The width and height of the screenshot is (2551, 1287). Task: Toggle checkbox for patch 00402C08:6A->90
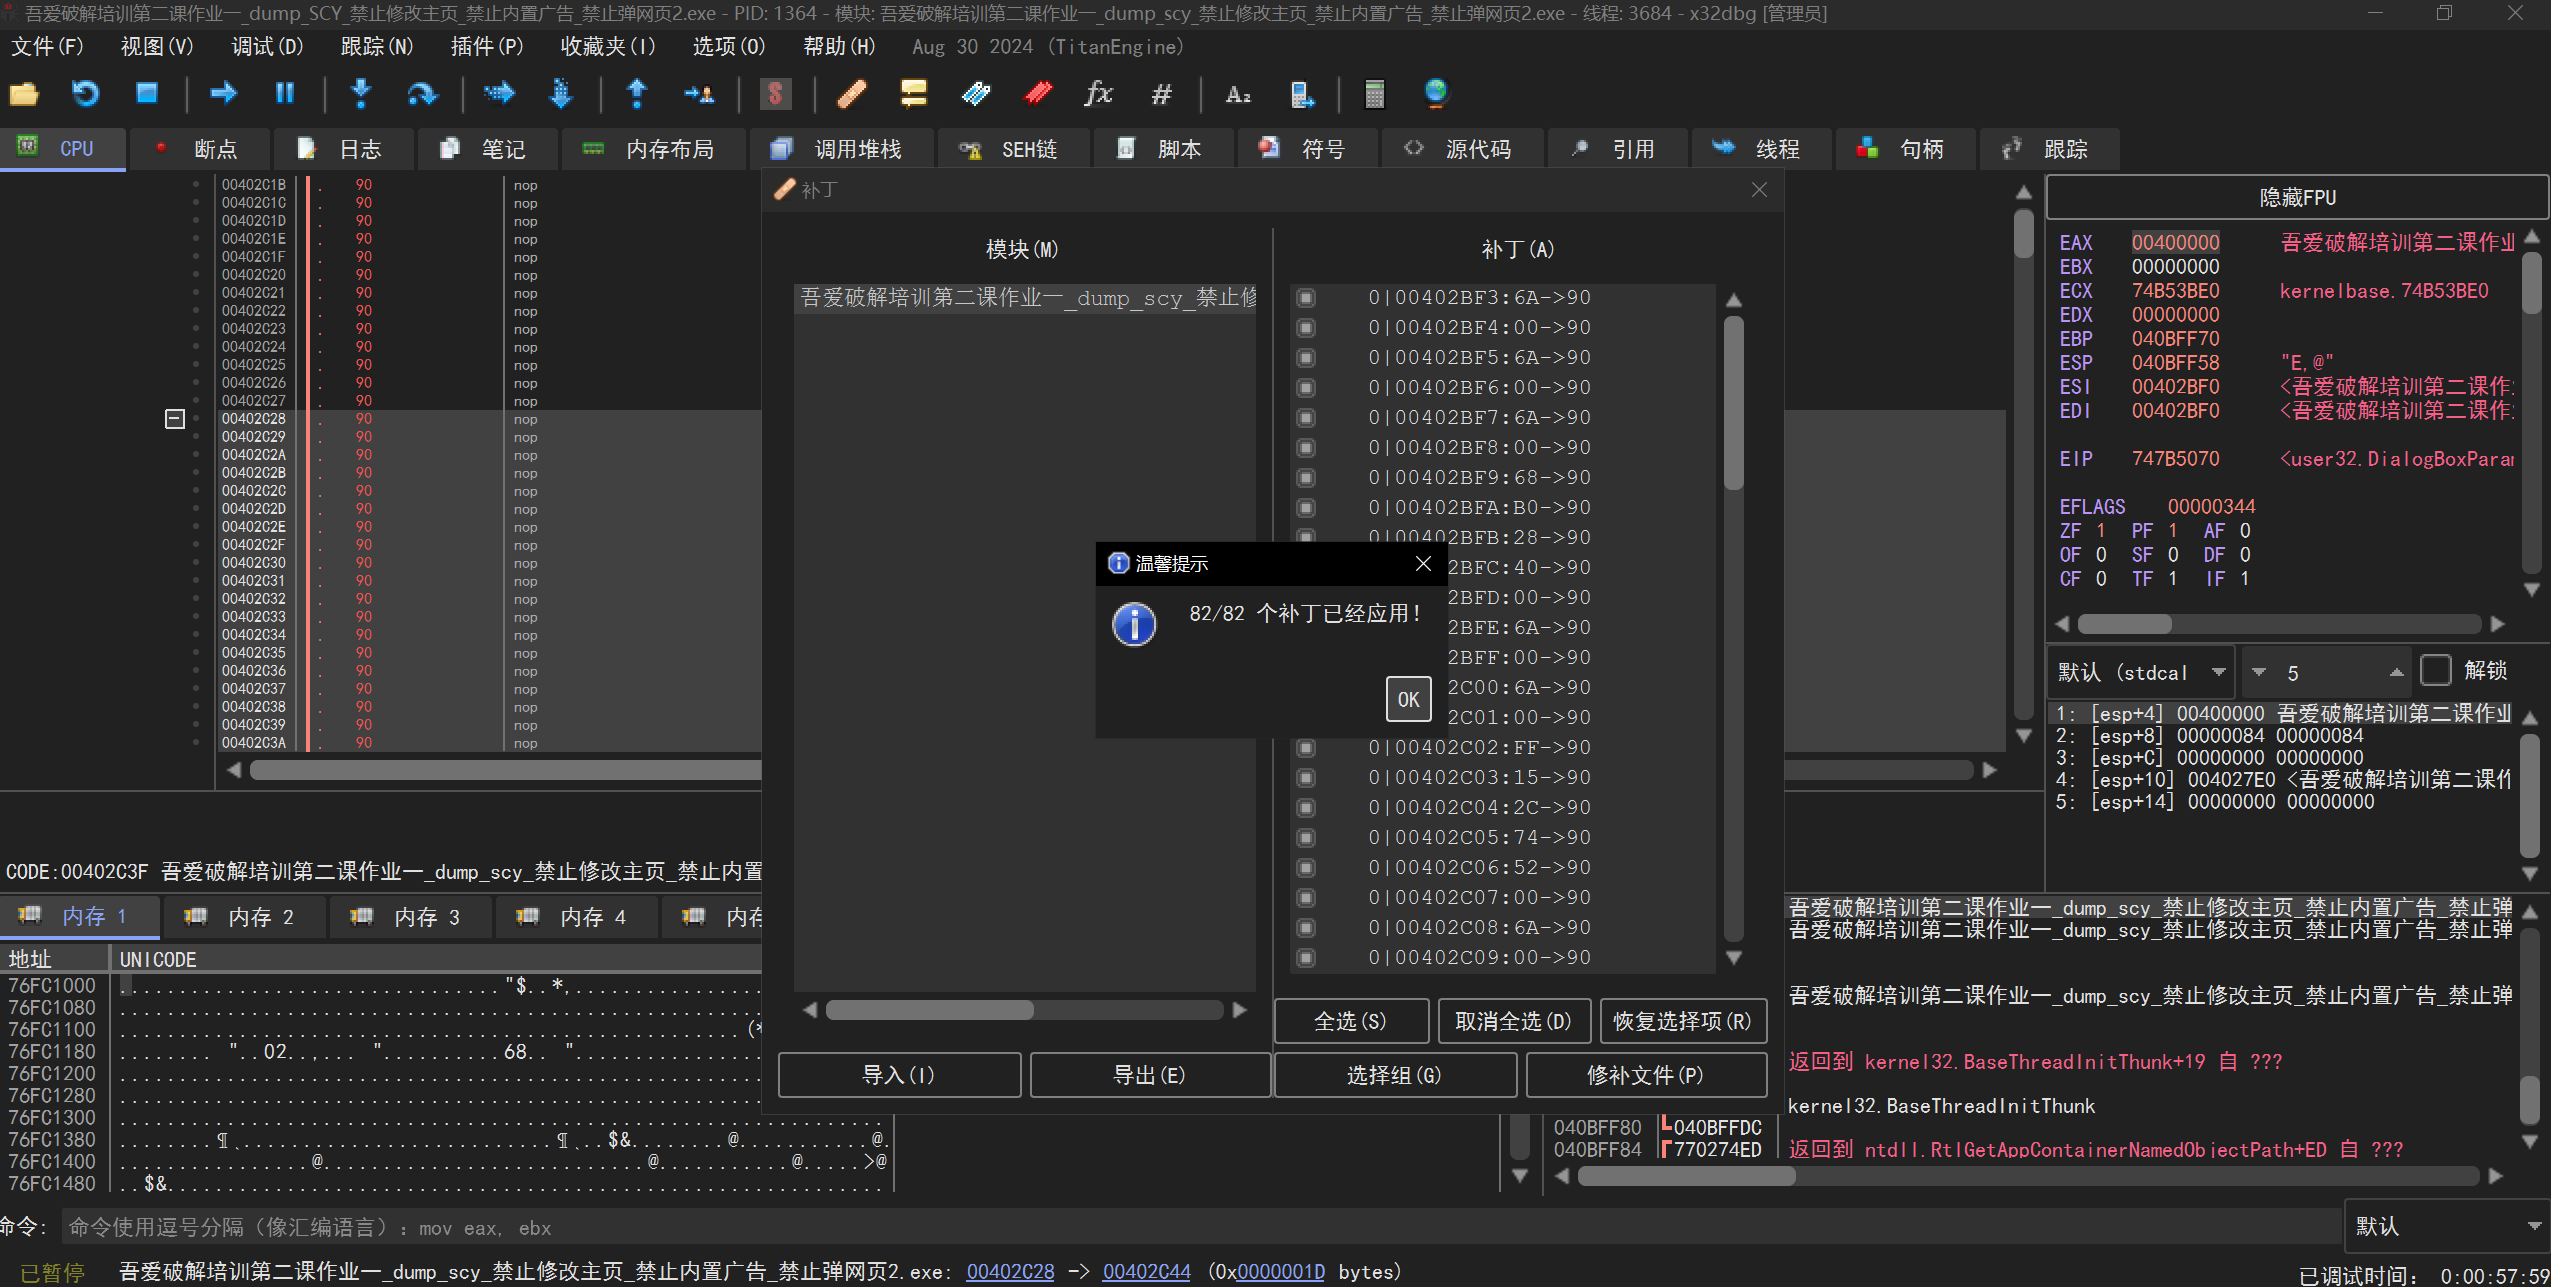(1306, 928)
